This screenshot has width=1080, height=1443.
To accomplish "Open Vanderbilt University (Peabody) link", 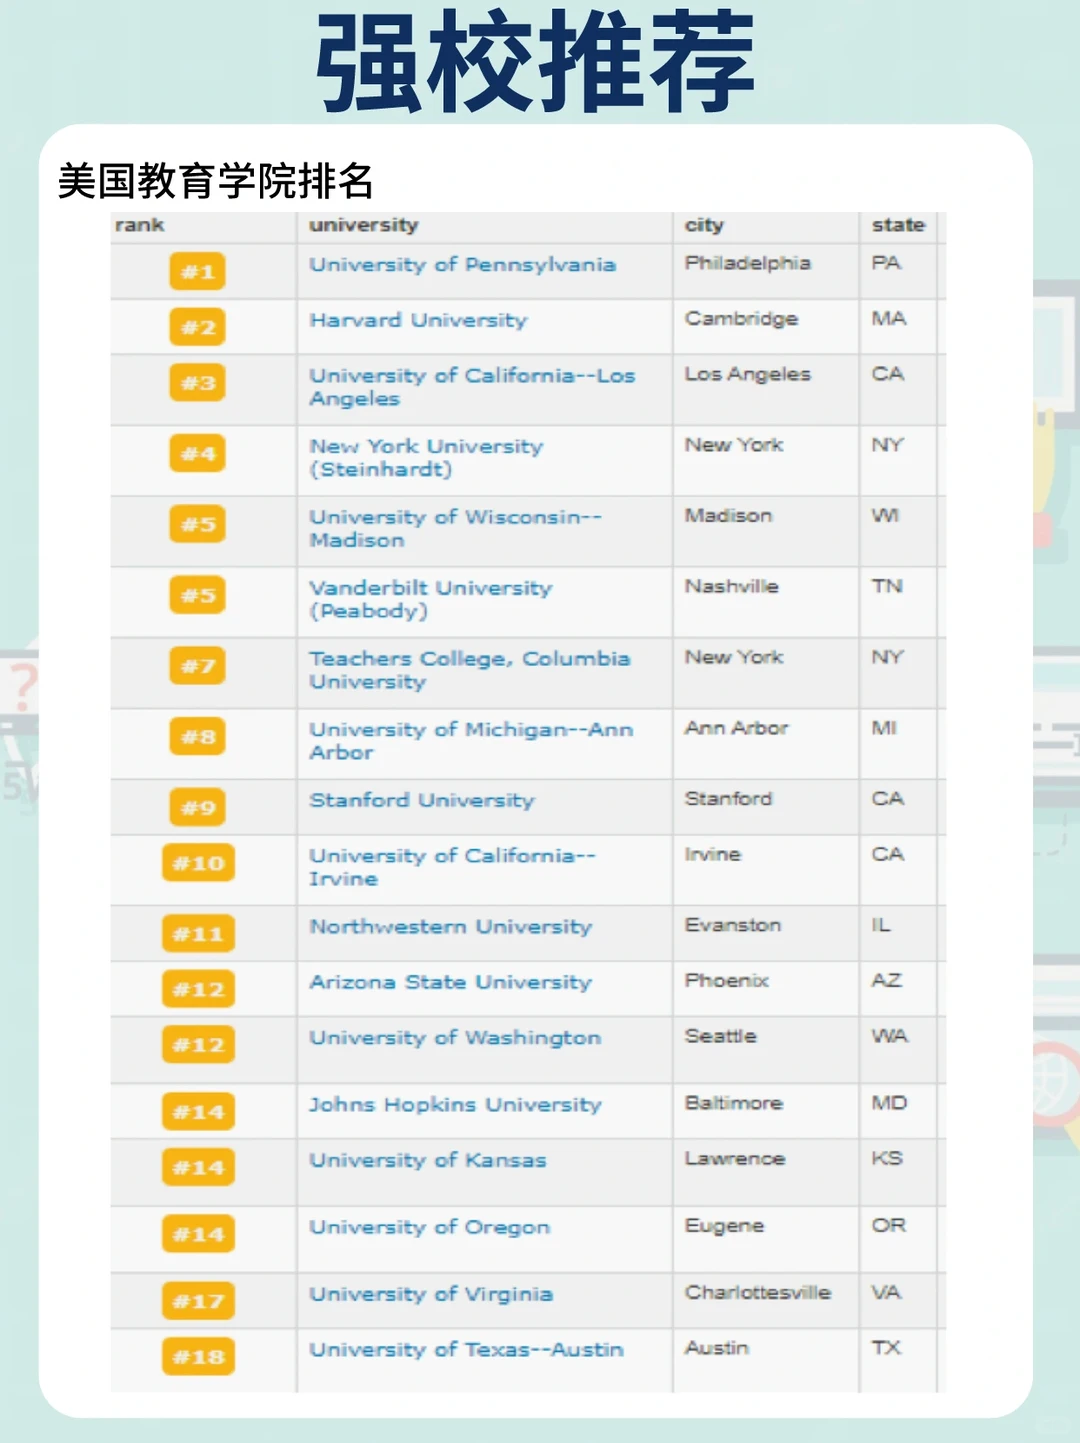I will (431, 599).
